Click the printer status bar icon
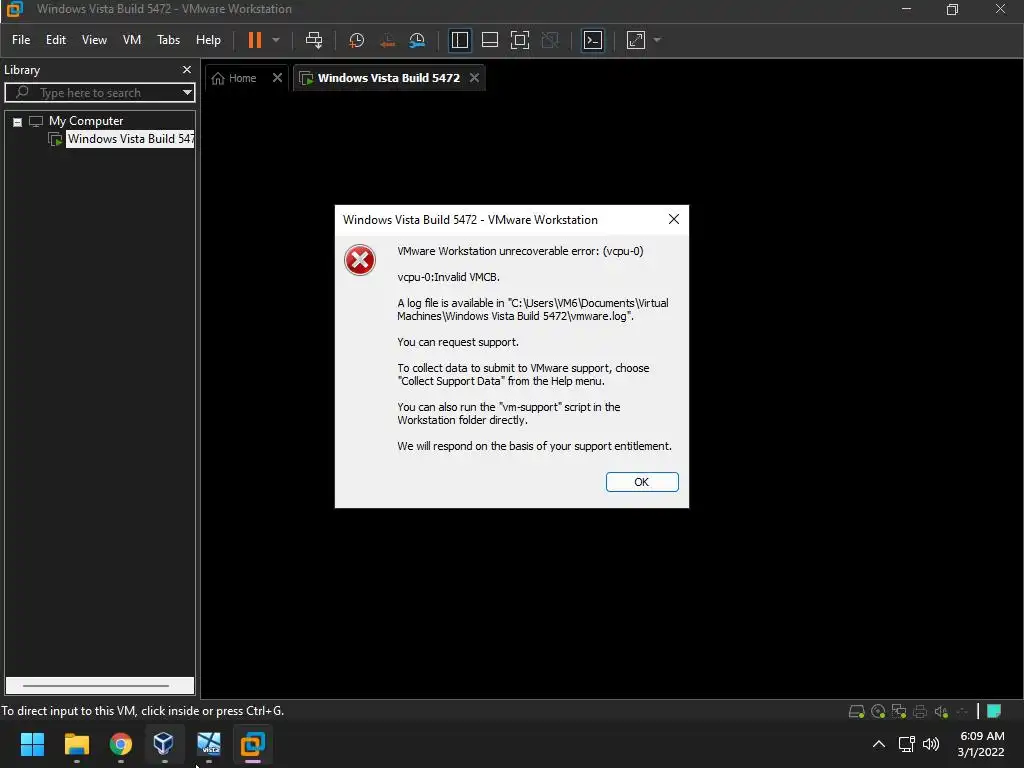1024x768 pixels. [x=920, y=711]
